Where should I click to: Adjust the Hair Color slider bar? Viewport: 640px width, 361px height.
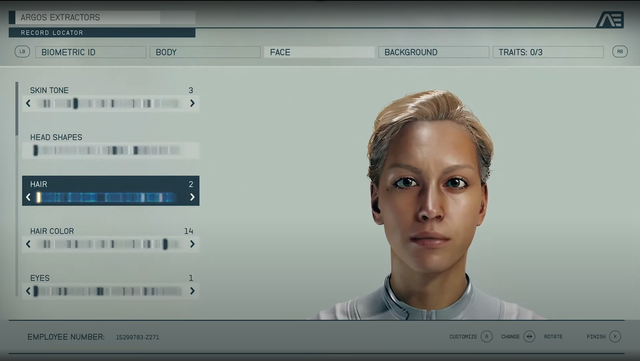click(109, 244)
